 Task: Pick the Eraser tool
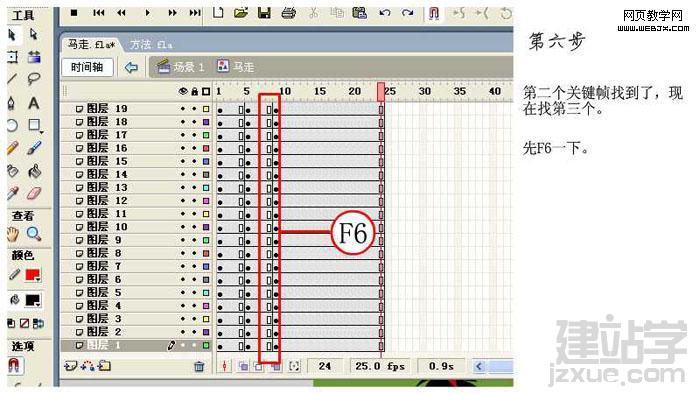click(x=34, y=194)
